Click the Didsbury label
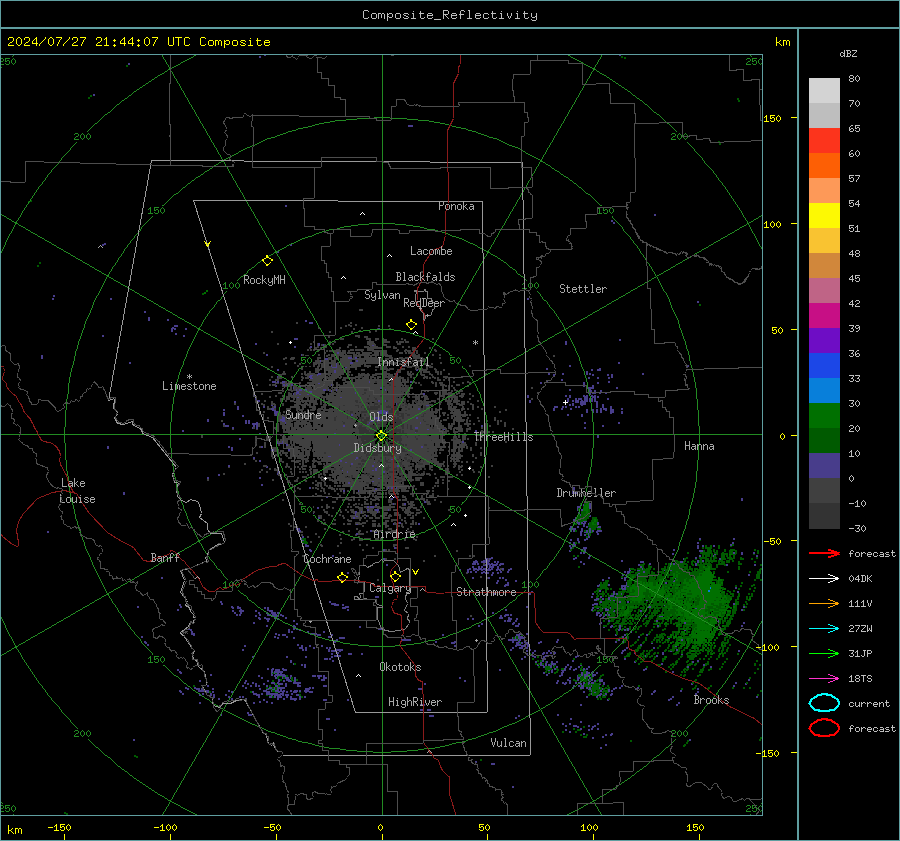Screen dimensions: 900x841 pyautogui.click(x=378, y=448)
